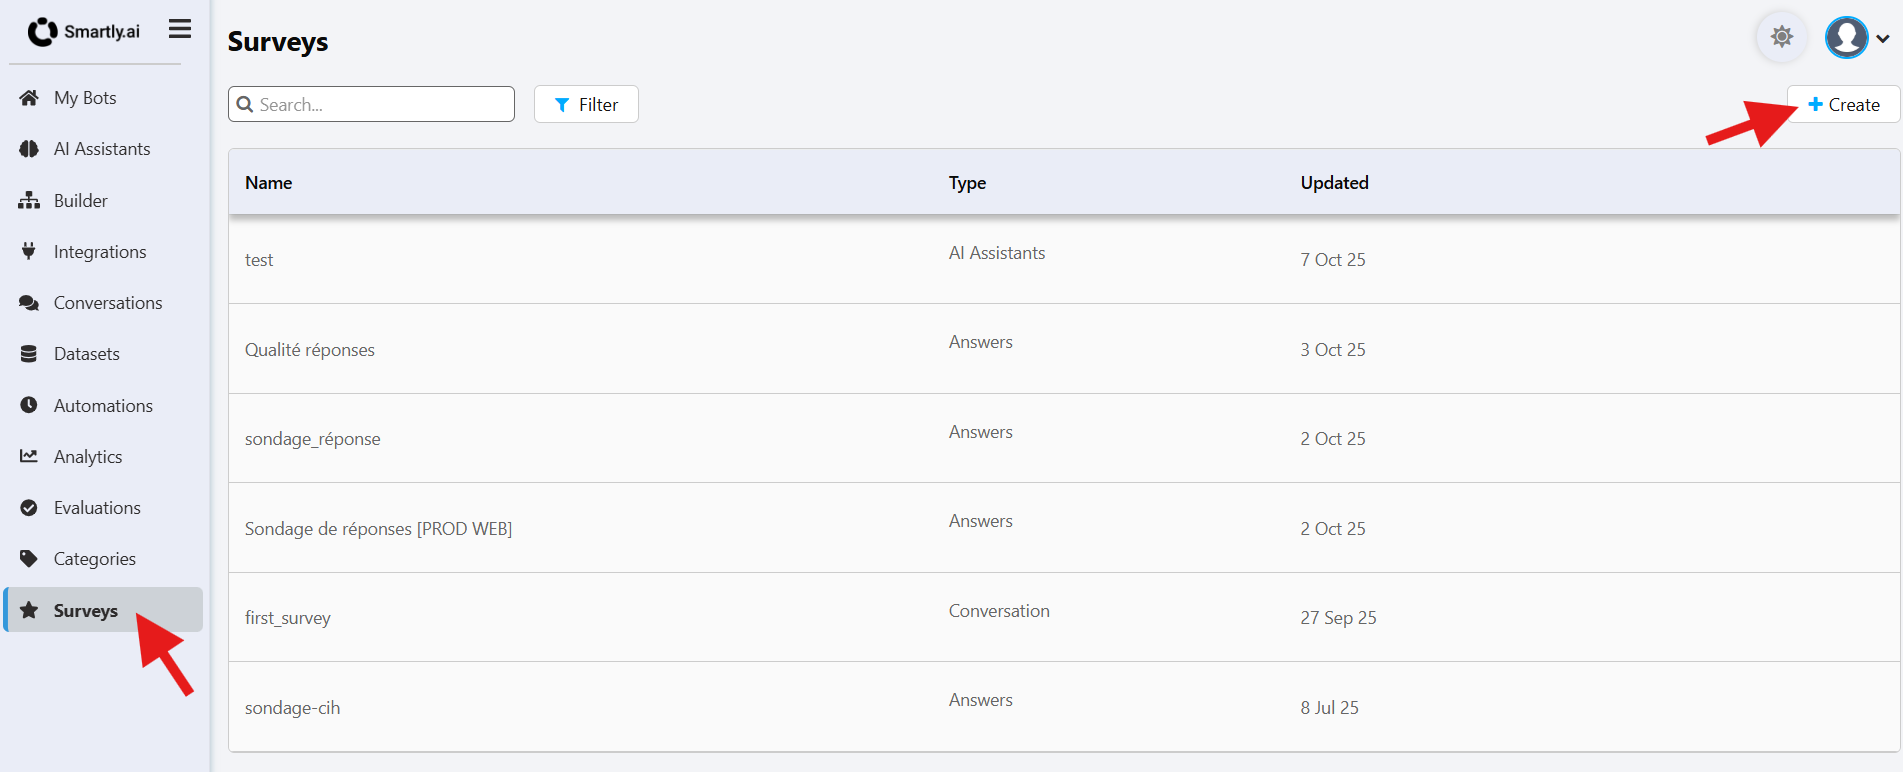Viewport: 1903px width, 772px height.
Task: Click the Integrations plug icon
Action: pyautogui.click(x=29, y=252)
